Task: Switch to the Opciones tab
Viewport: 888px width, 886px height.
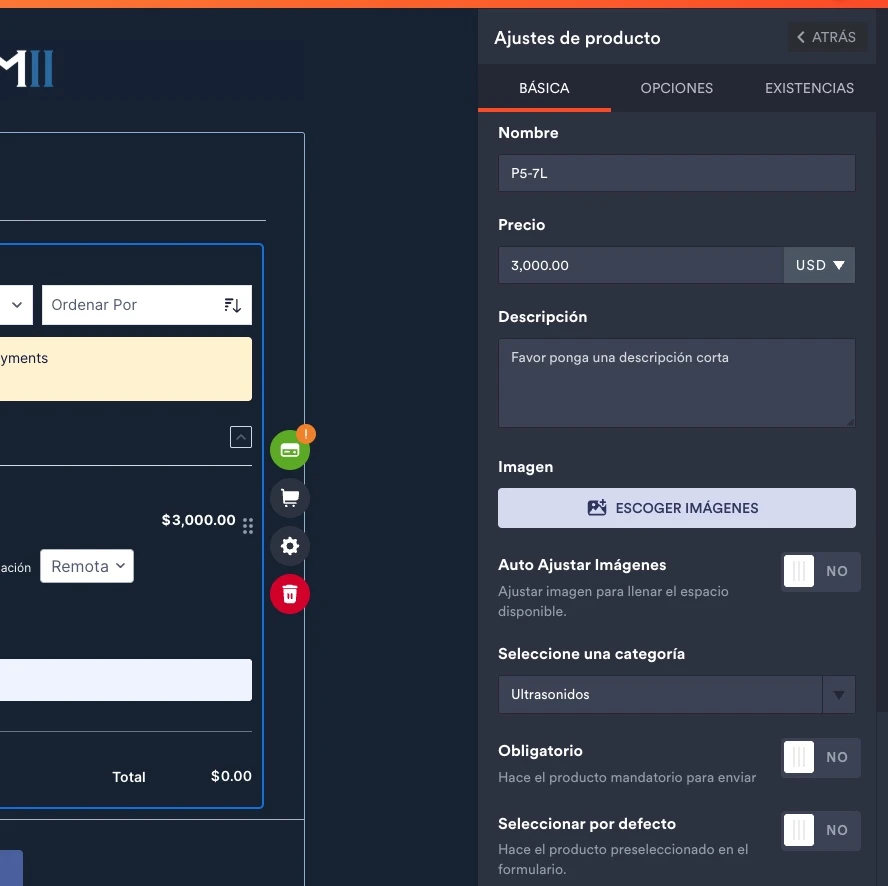Action: pos(676,88)
